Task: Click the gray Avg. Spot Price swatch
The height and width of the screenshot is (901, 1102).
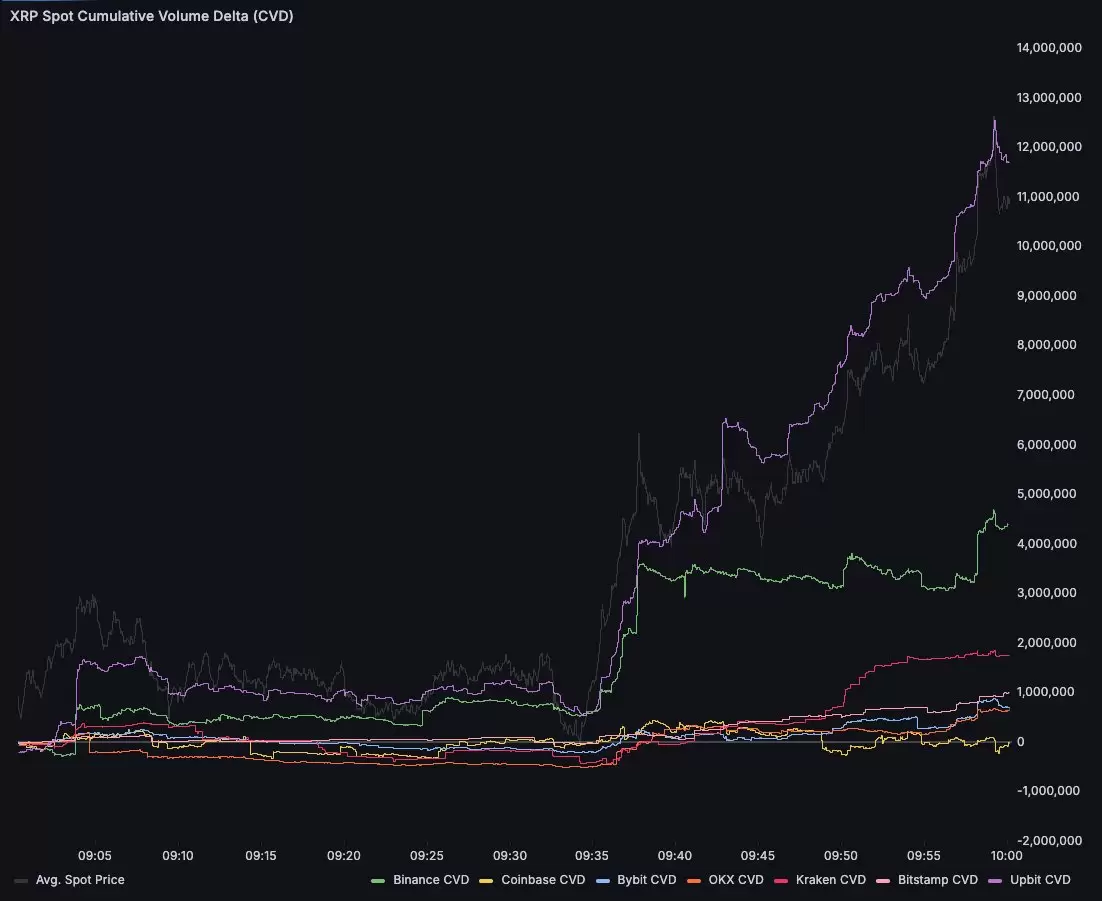Action: click(21, 881)
